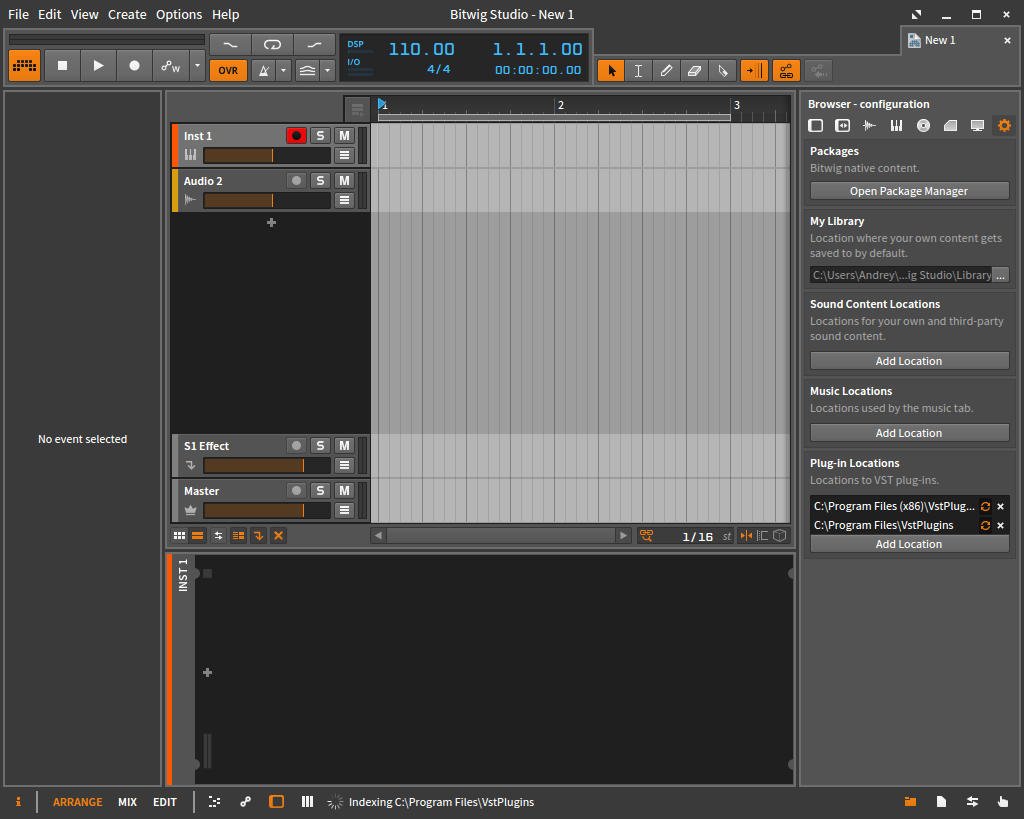
Task: Click the tempo value 110.00
Action: tap(421, 49)
